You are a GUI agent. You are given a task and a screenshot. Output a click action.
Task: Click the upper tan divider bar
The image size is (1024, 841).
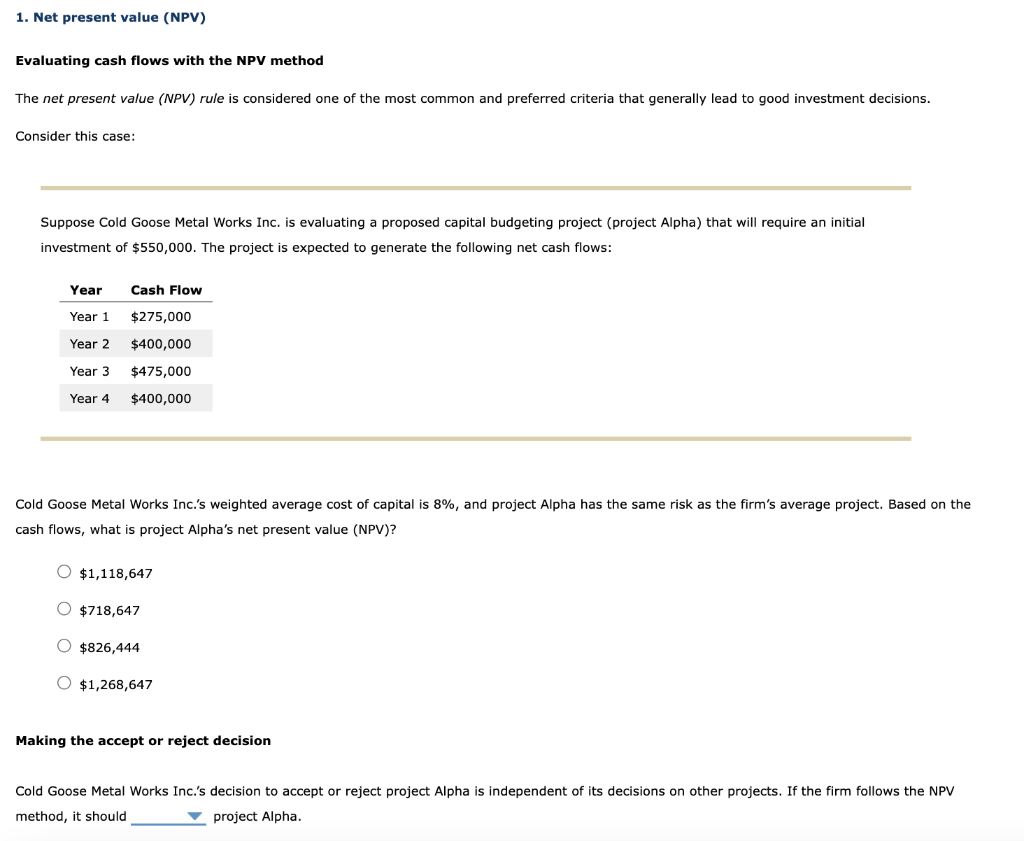tap(475, 186)
